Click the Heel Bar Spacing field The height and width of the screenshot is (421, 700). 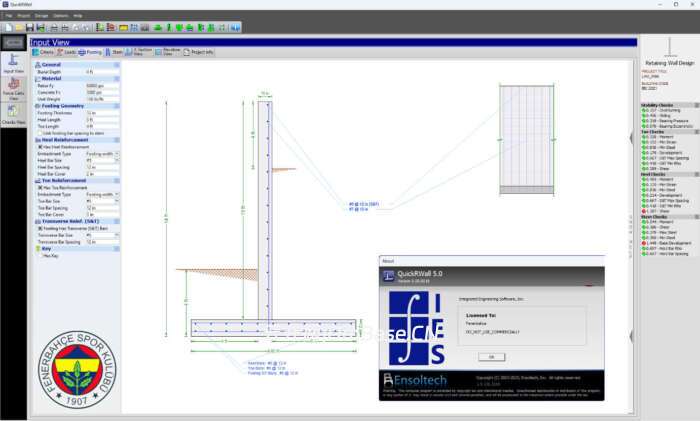102,167
